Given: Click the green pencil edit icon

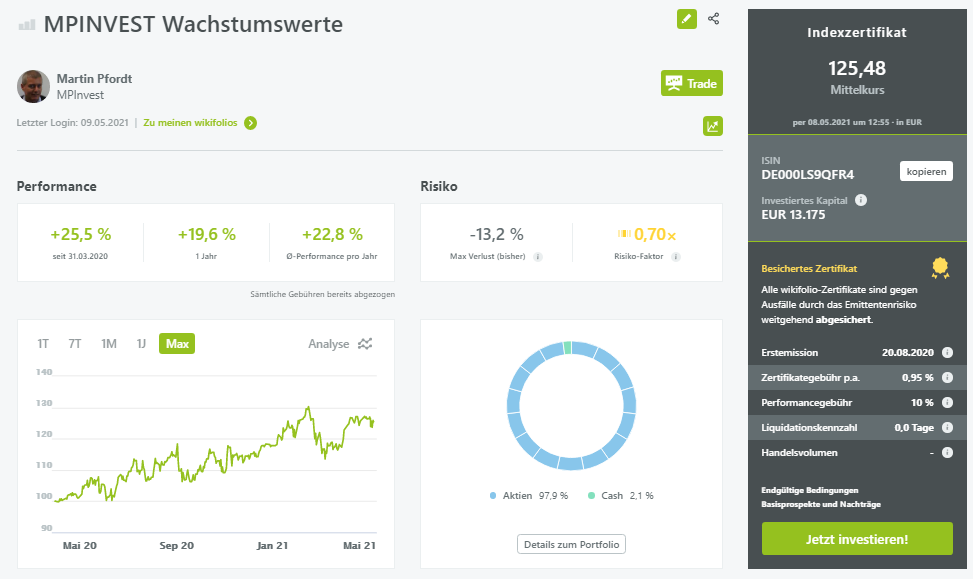Looking at the screenshot, I should click(686, 19).
